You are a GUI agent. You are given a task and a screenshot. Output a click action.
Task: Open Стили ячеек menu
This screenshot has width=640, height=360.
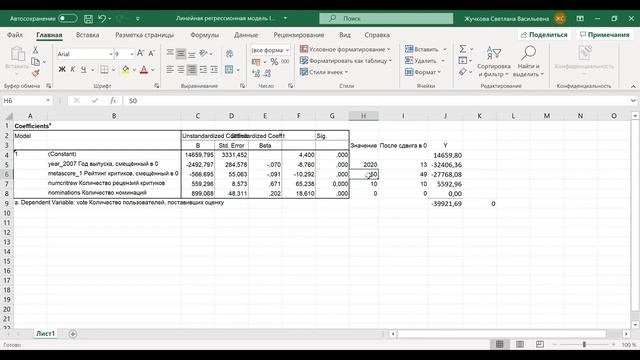point(324,72)
